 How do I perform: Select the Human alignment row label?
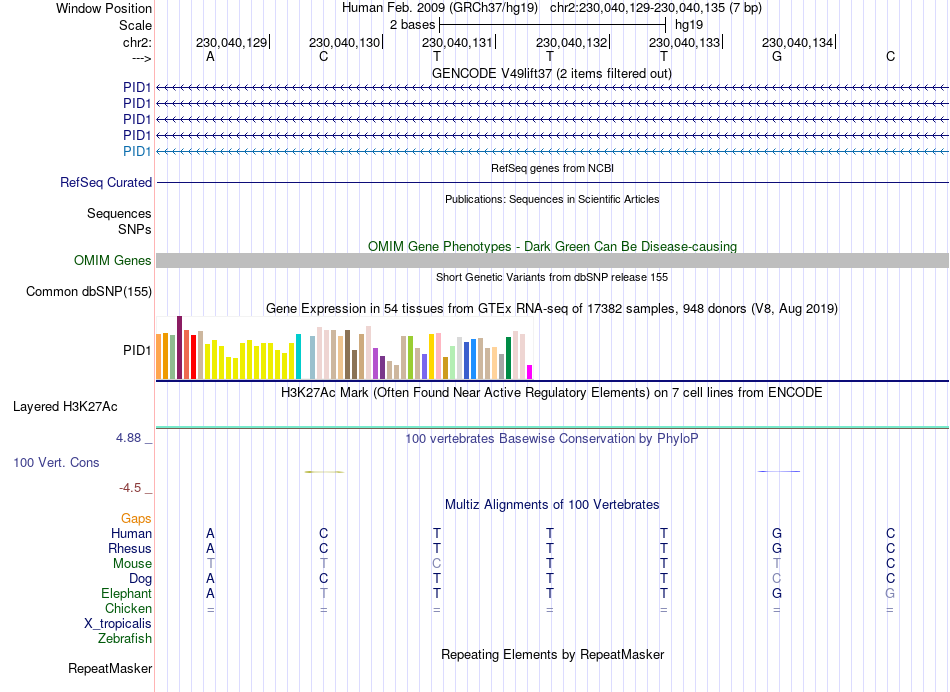pyautogui.click(x=131, y=533)
